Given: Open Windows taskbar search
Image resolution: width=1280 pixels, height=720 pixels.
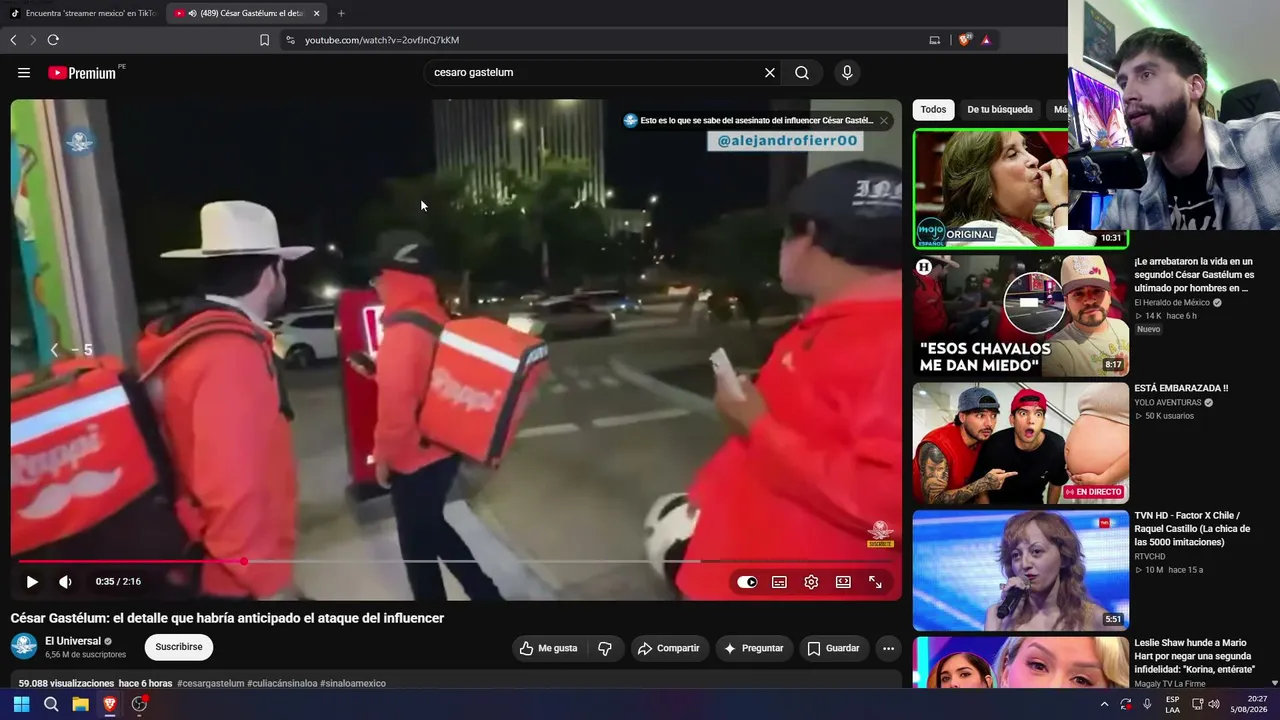Looking at the screenshot, I should tap(51, 704).
